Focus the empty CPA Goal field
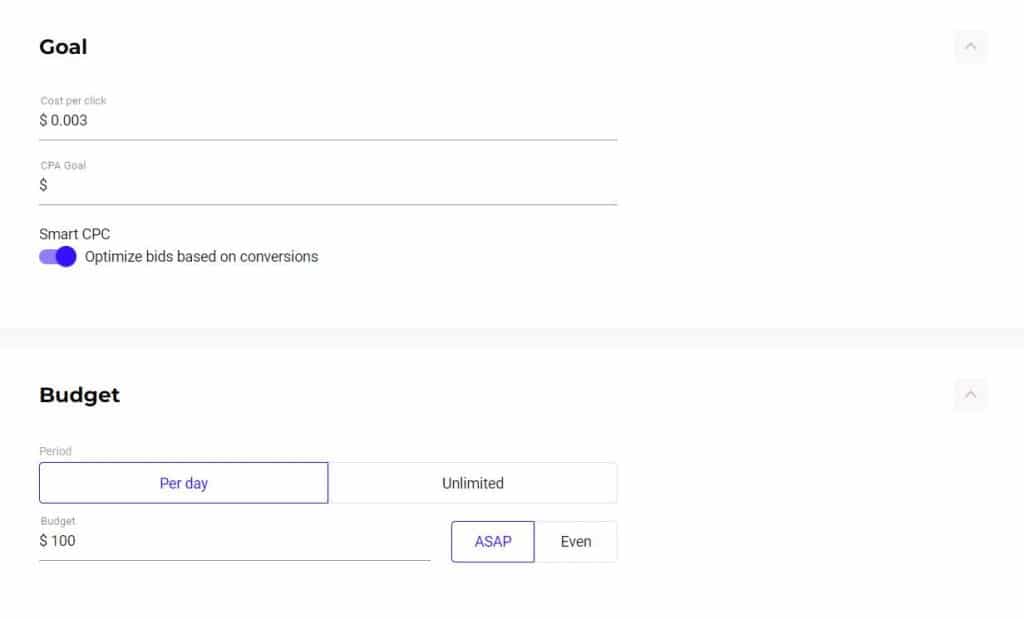Image resolution: width=1024 pixels, height=619 pixels. click(x=330, y=186)
